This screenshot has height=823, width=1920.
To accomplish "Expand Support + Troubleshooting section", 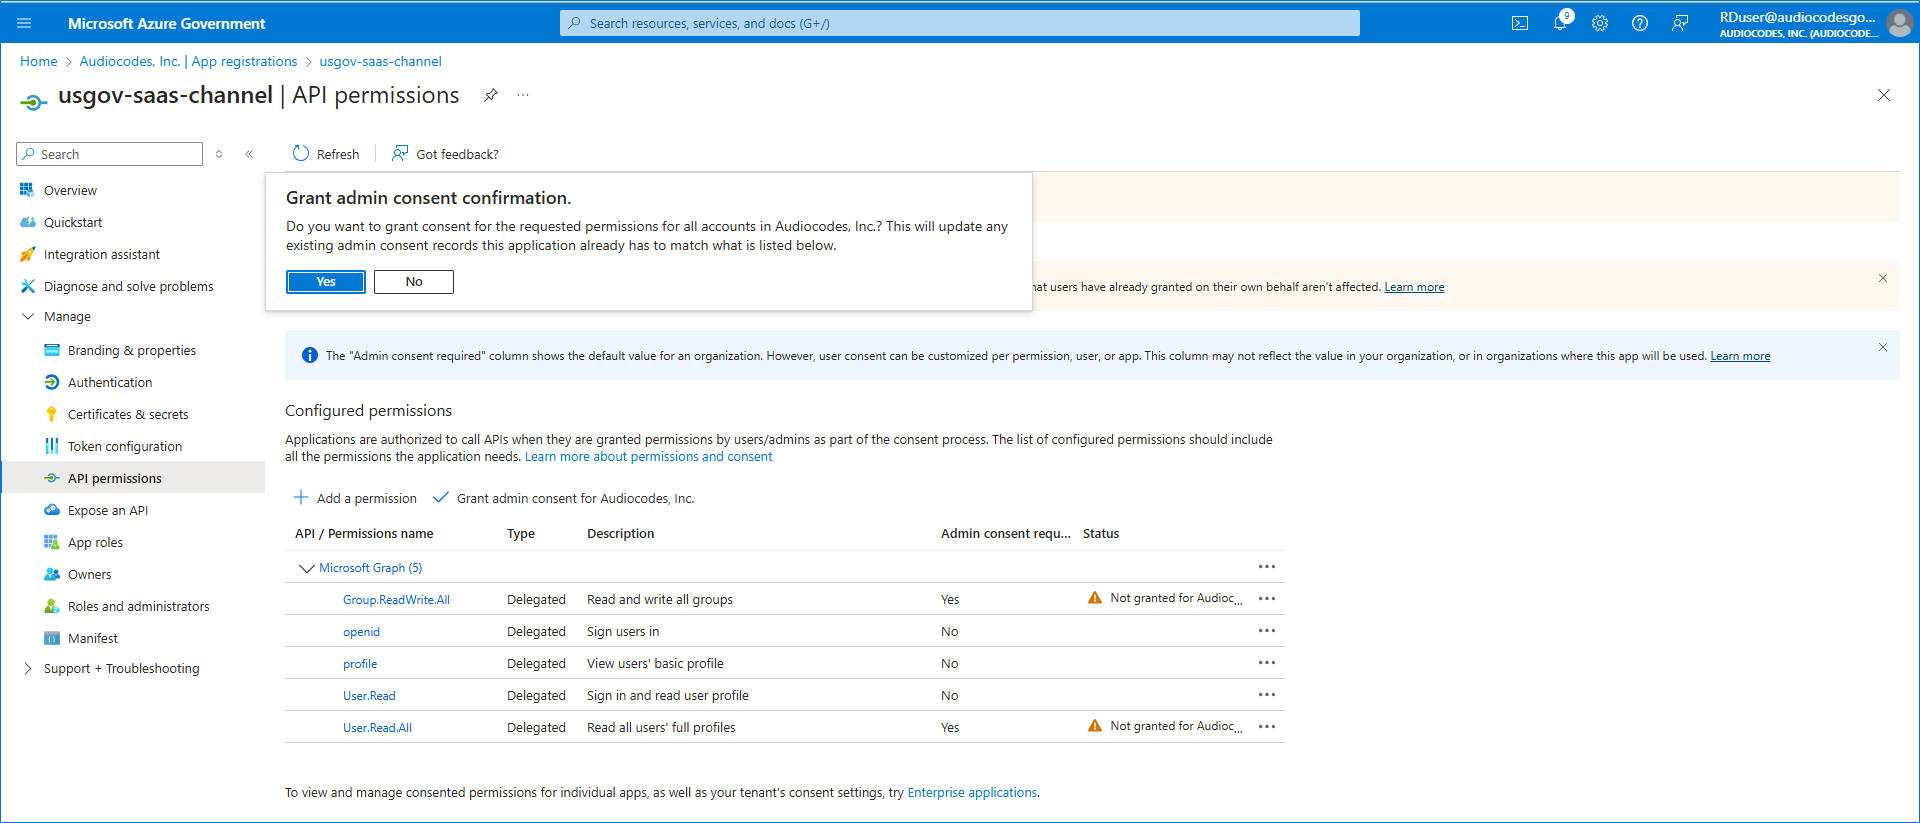I will coord(28,668).
